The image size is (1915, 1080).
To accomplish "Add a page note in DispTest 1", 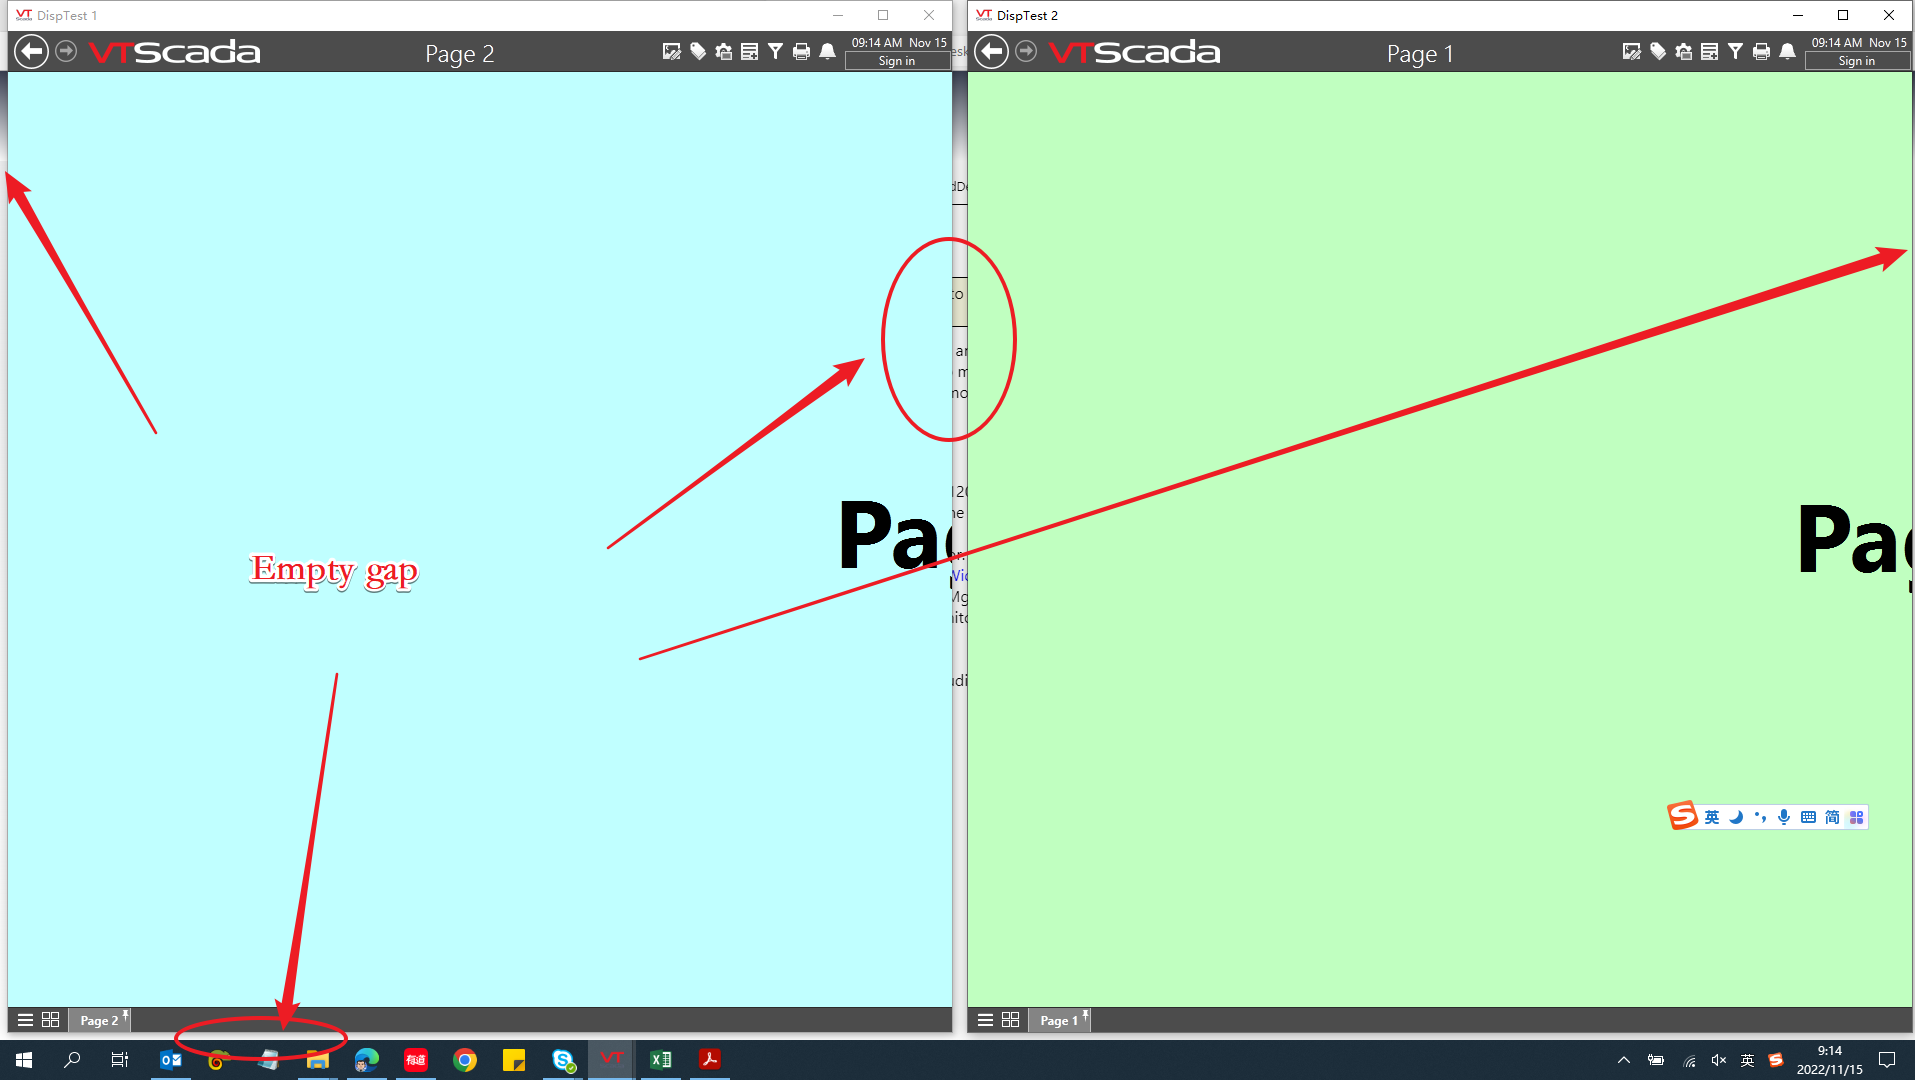I will tap(749, 51).
